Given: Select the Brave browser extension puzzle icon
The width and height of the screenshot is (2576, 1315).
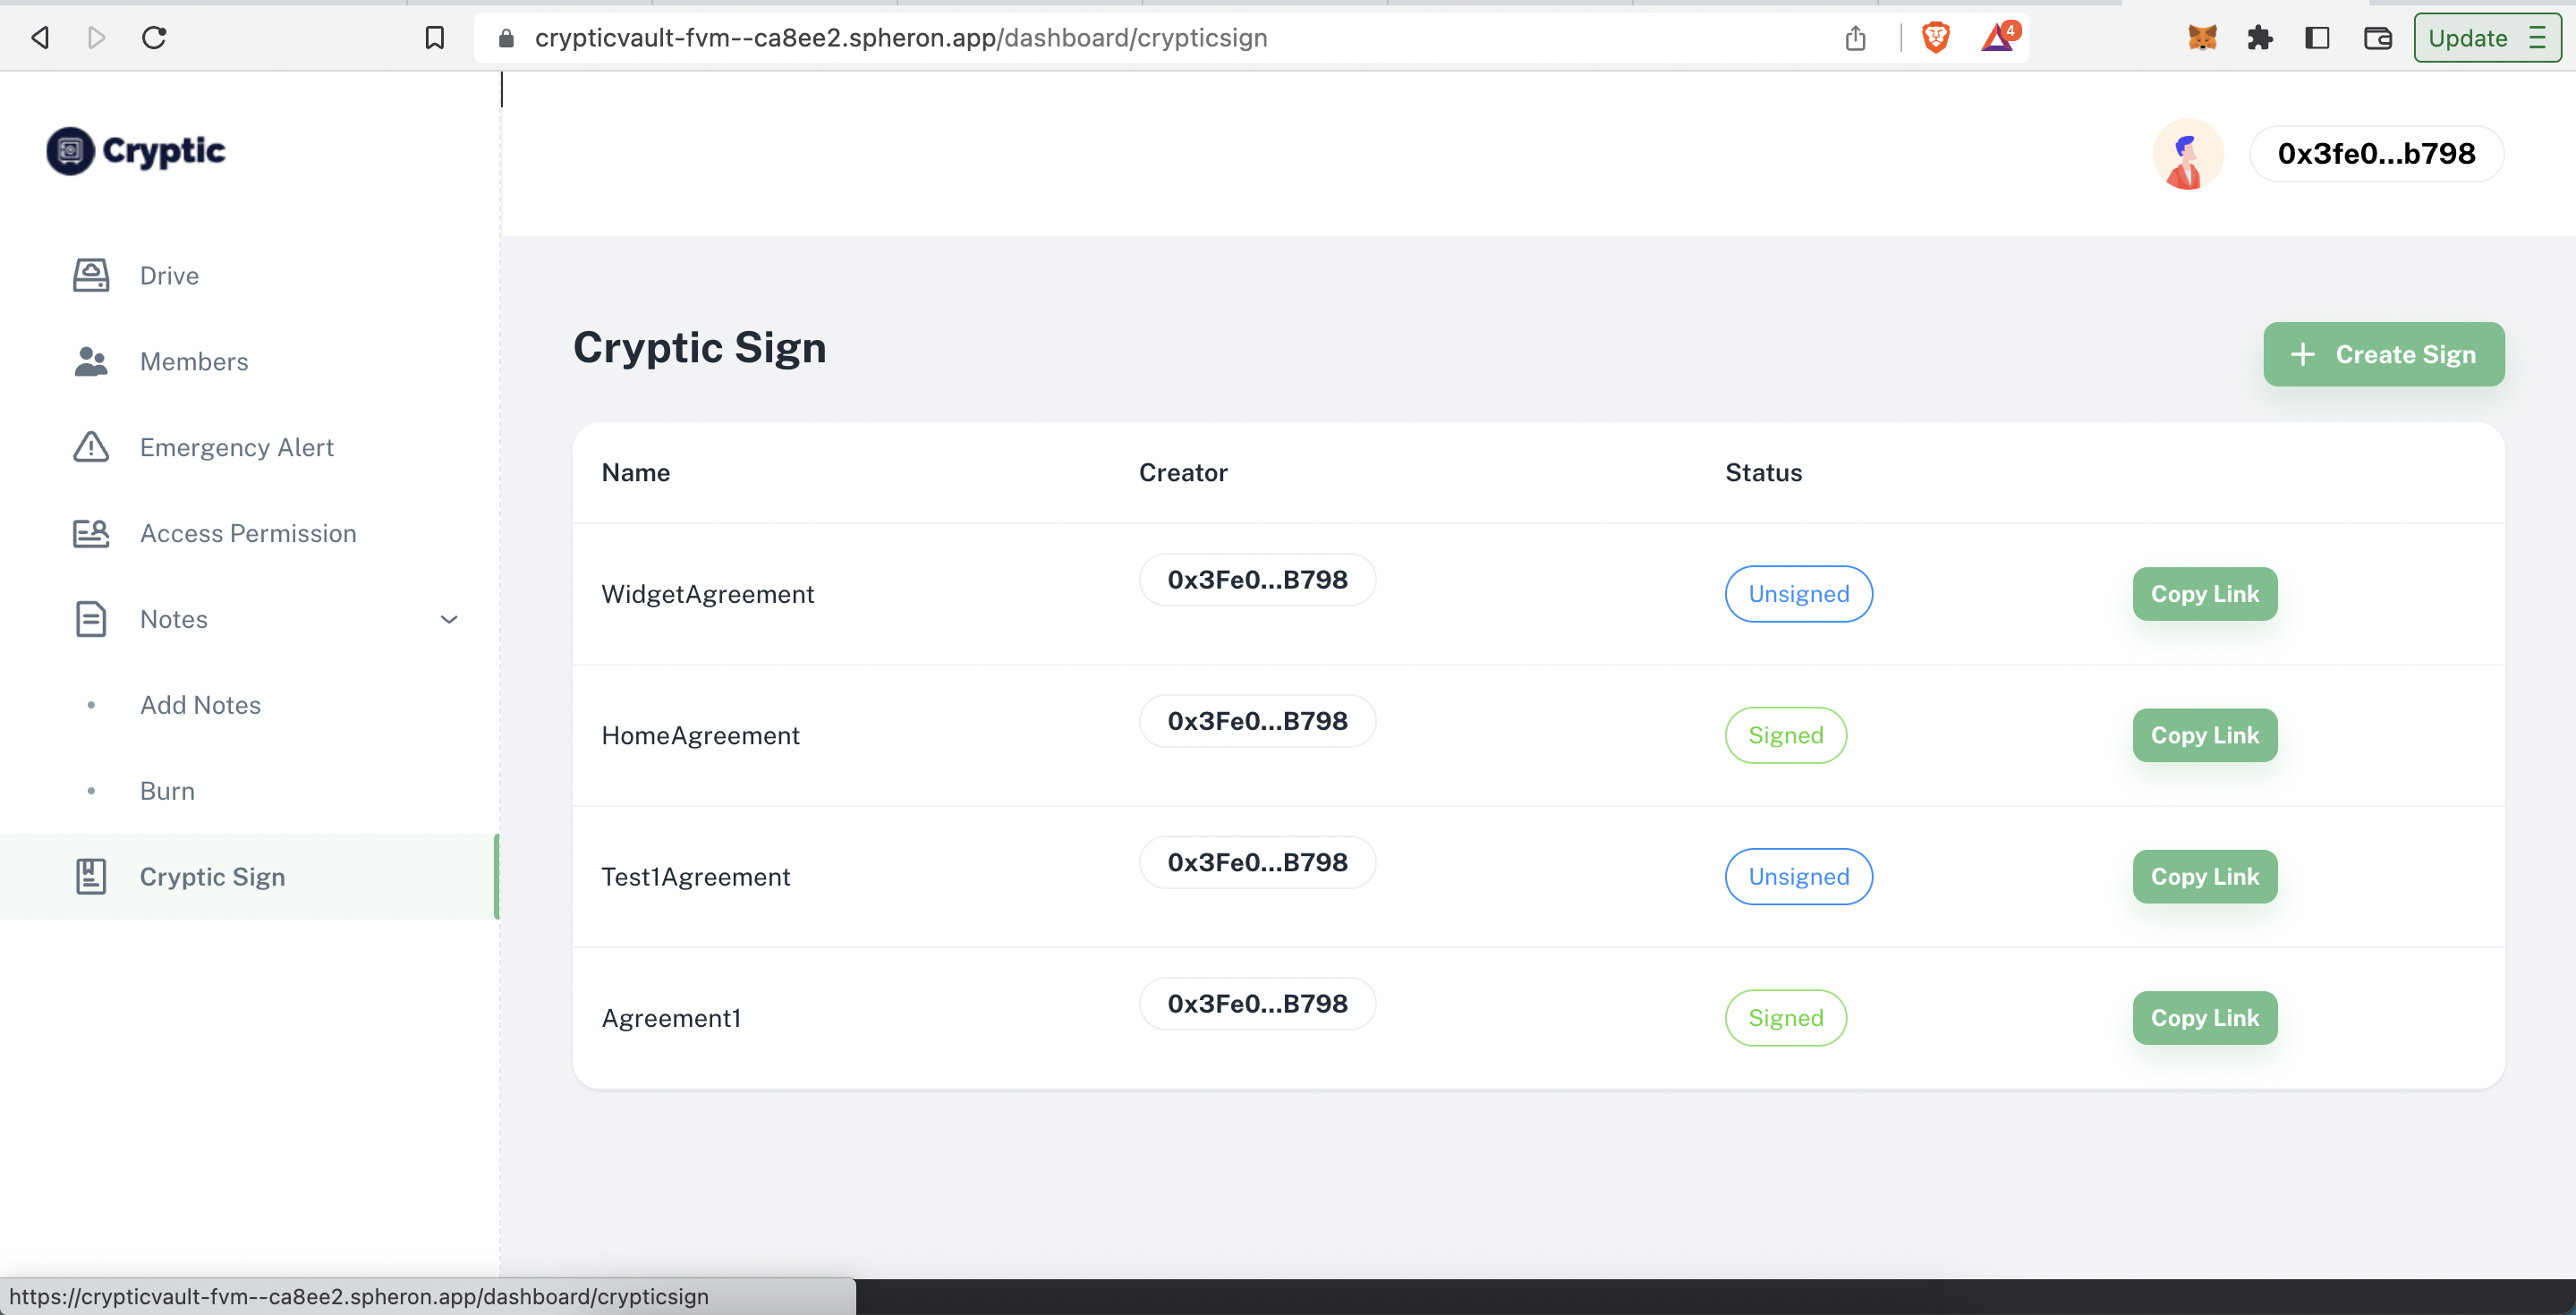Looking at the screenshot, I should tap(2261, 37).
